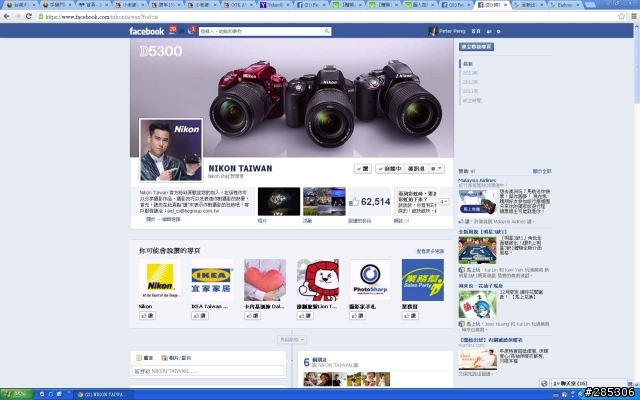Click the game ad thumbnail with green board
Screen dimensions: 640x400
[478, 250]
